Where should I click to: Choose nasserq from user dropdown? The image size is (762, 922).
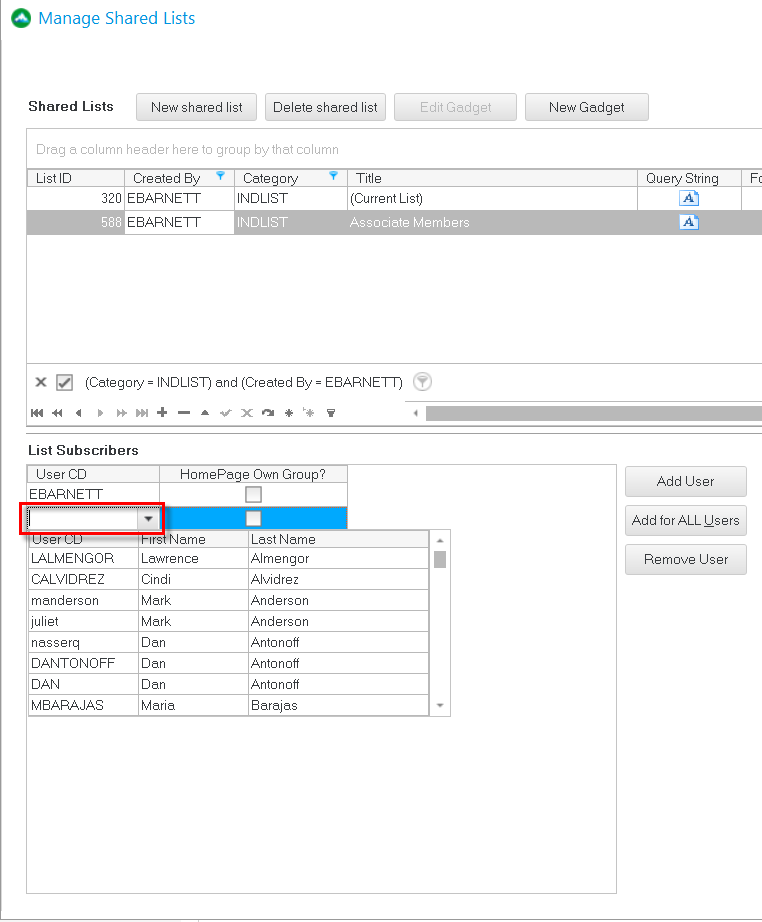click(x=229, y=642)
